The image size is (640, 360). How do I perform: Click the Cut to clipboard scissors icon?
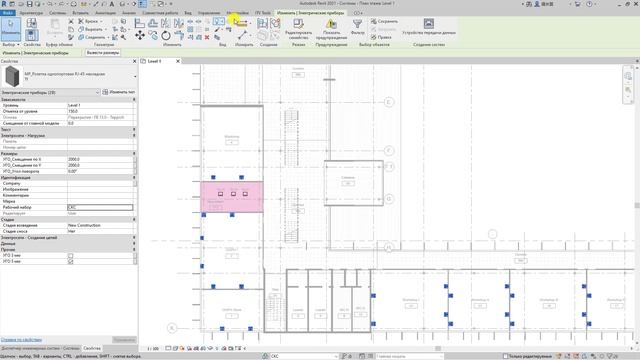coord(71,21)
